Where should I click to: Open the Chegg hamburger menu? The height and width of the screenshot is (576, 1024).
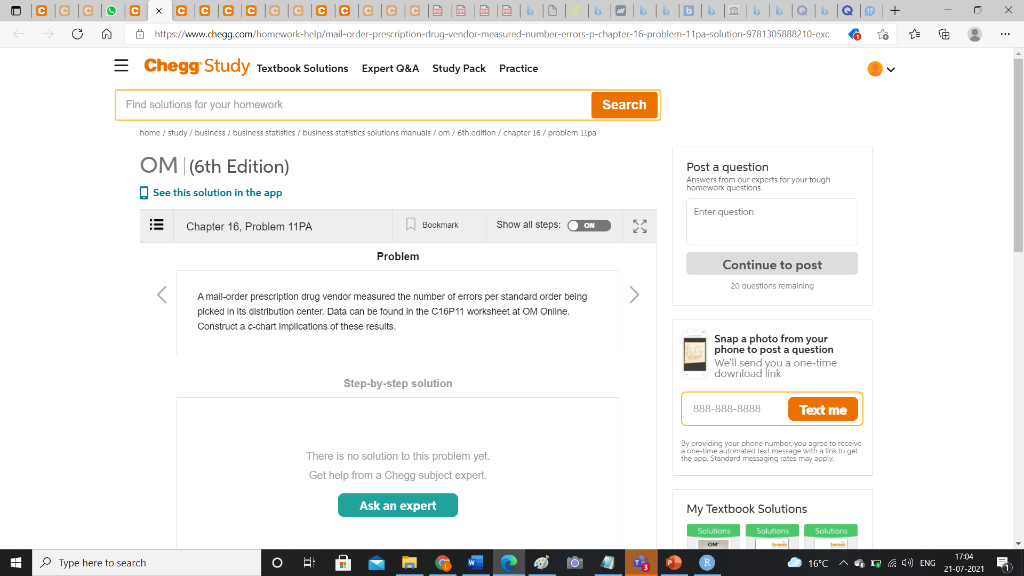point(121,65)
